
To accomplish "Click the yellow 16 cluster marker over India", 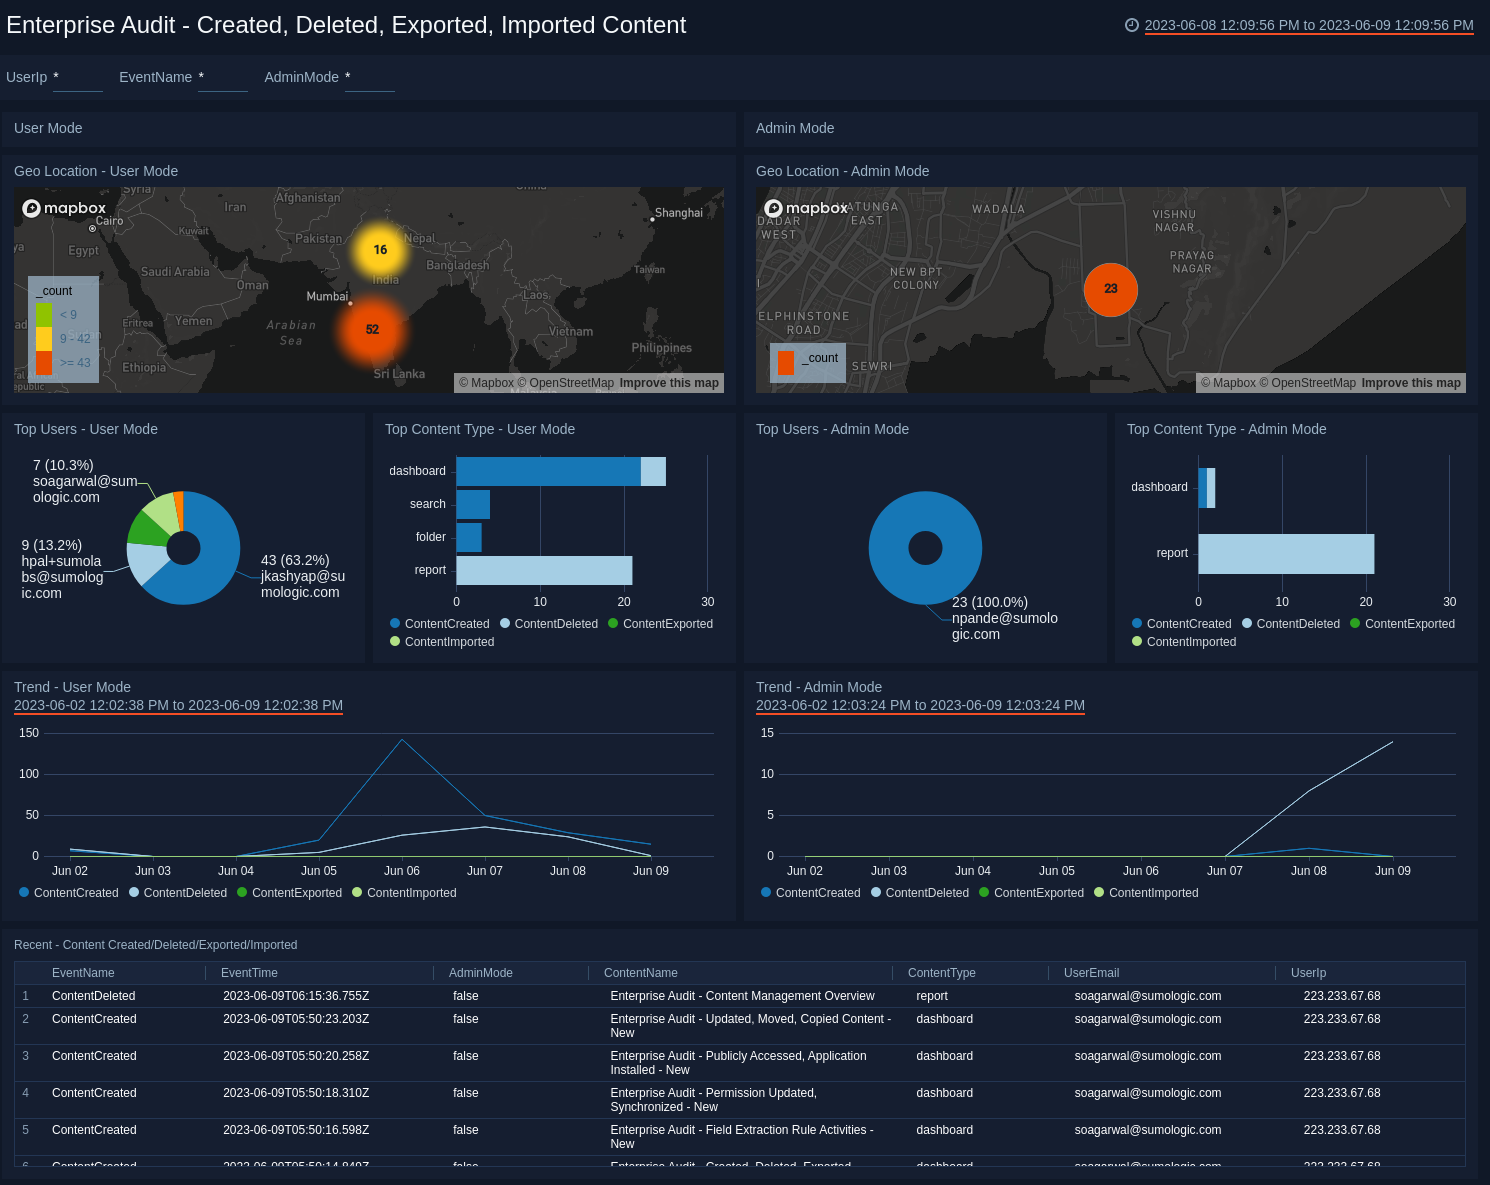I will 380,250.
